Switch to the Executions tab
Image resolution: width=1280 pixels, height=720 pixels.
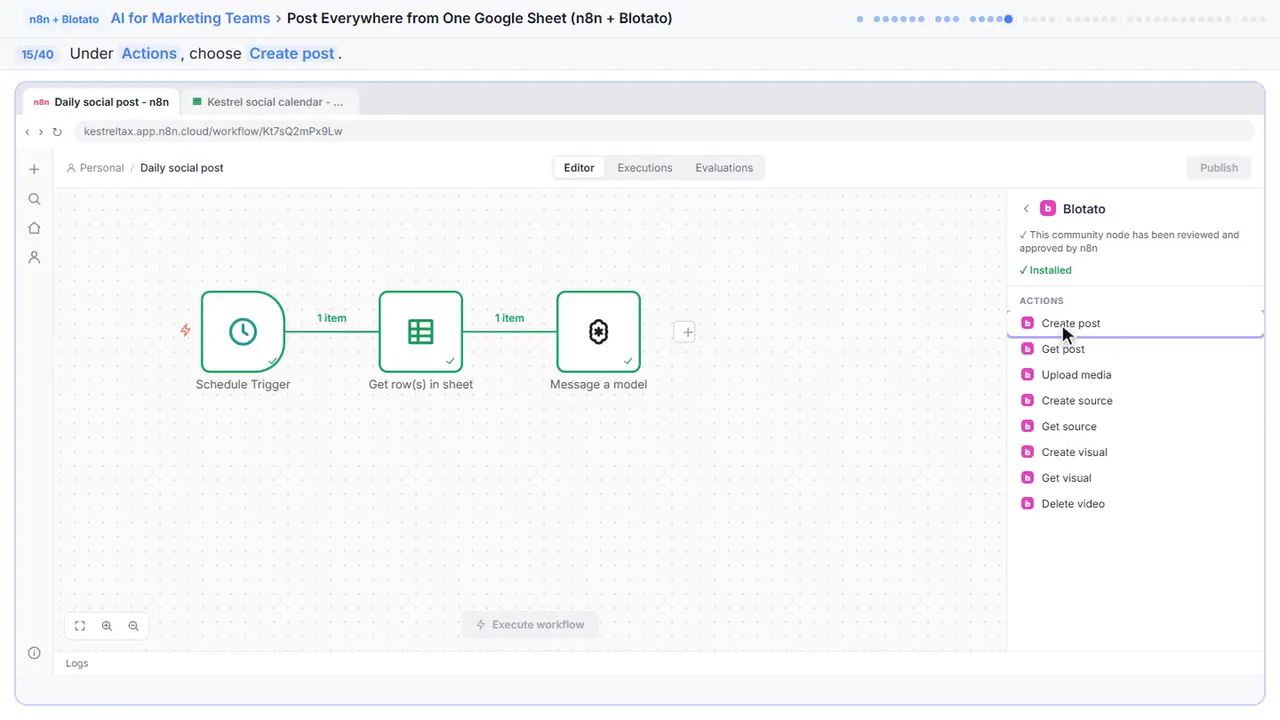tap(645, 168)
